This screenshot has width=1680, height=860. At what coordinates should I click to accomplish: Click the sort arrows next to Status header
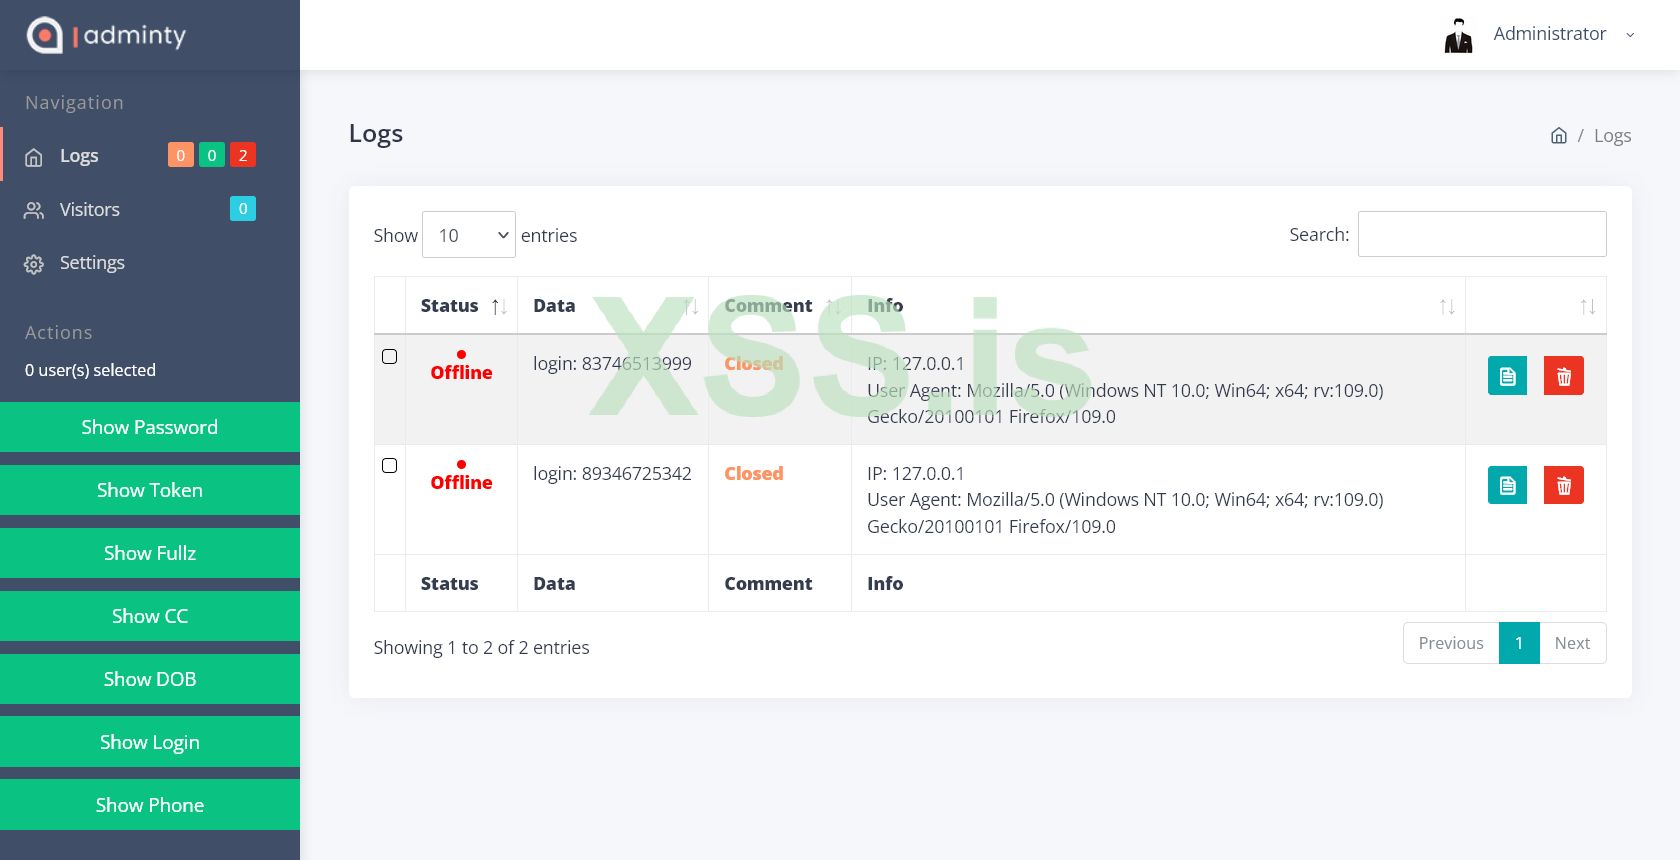point(499,307)
